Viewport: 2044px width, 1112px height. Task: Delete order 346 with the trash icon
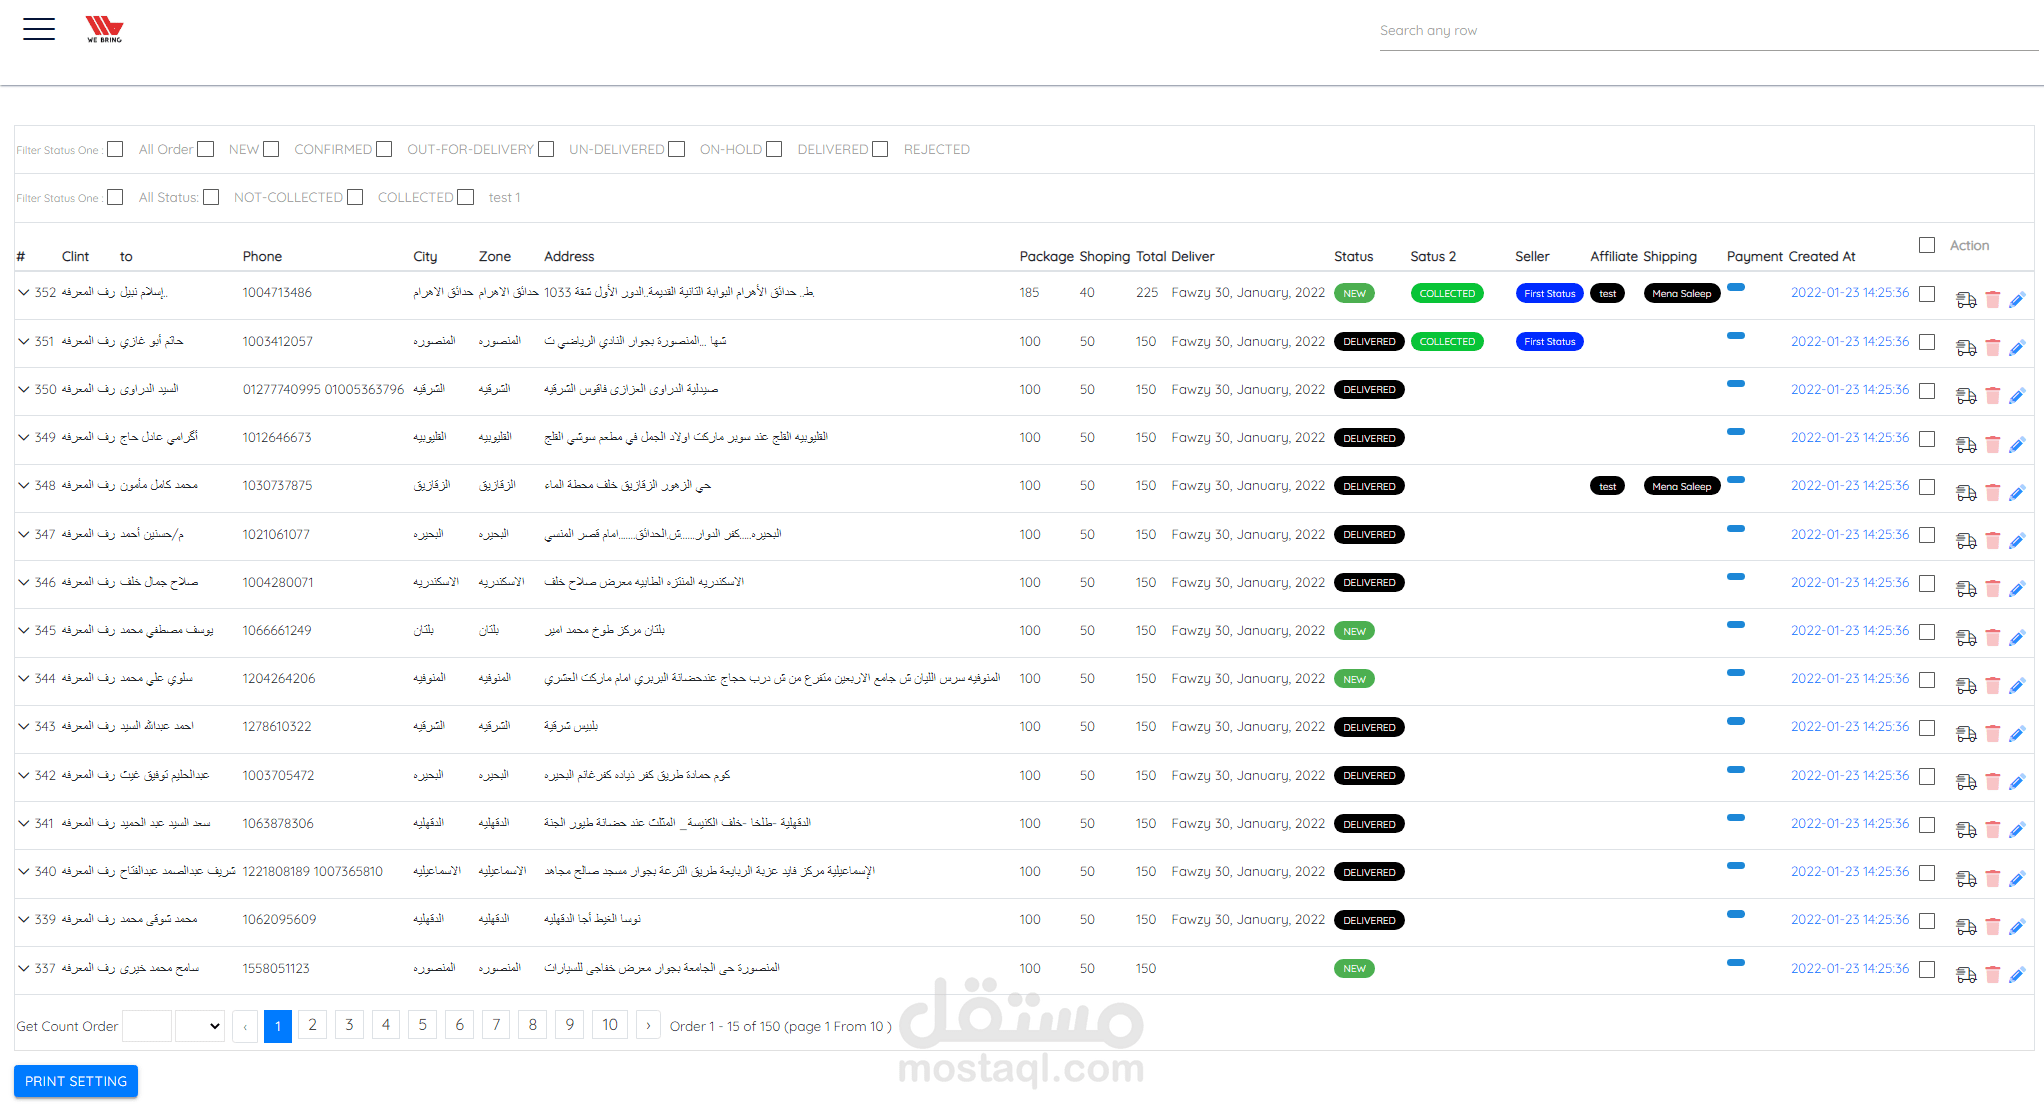(1992, 588)
